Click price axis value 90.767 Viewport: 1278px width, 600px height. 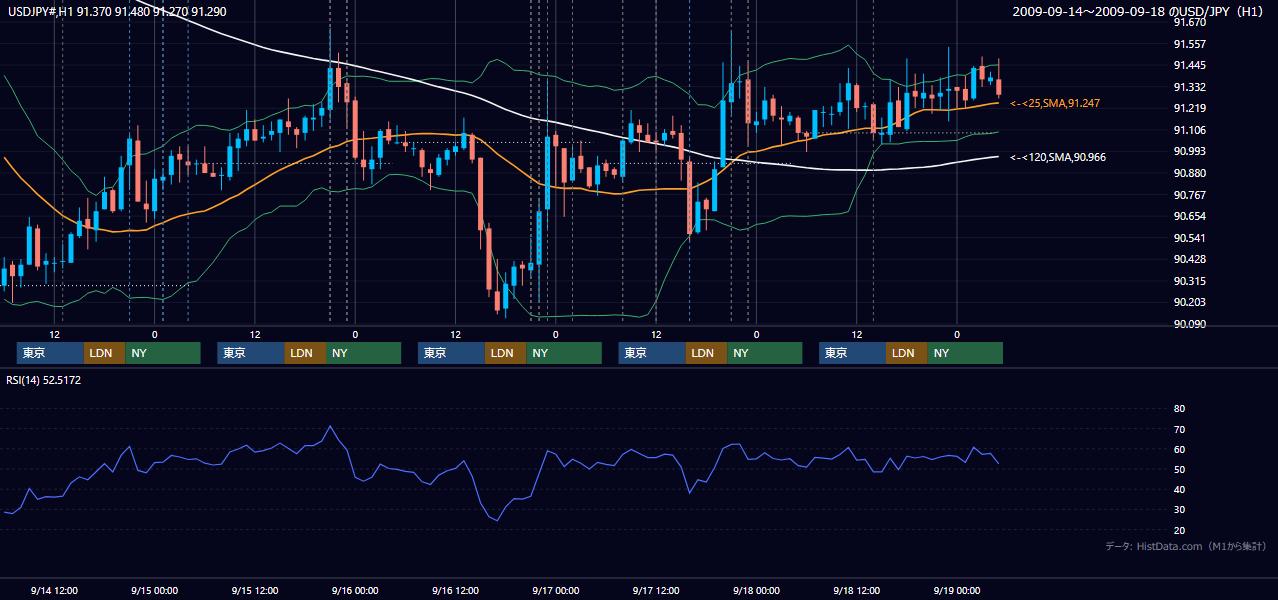(1188, 195)
